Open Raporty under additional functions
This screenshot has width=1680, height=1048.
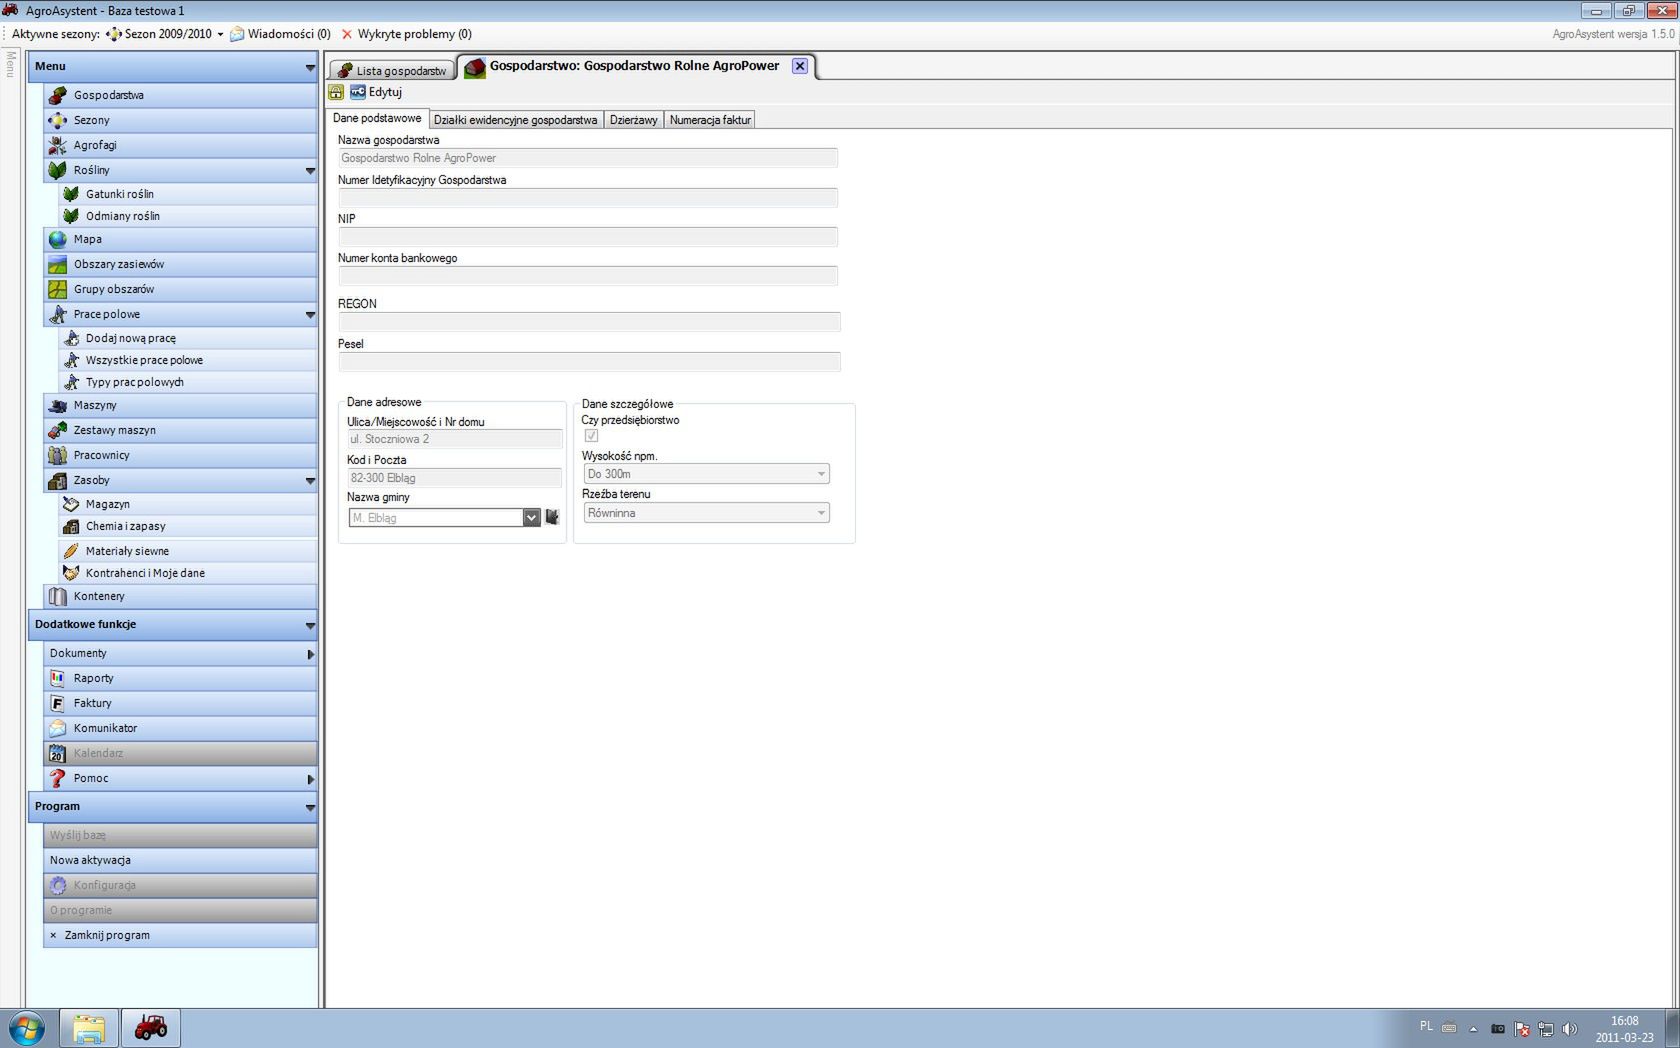point(180,678)
